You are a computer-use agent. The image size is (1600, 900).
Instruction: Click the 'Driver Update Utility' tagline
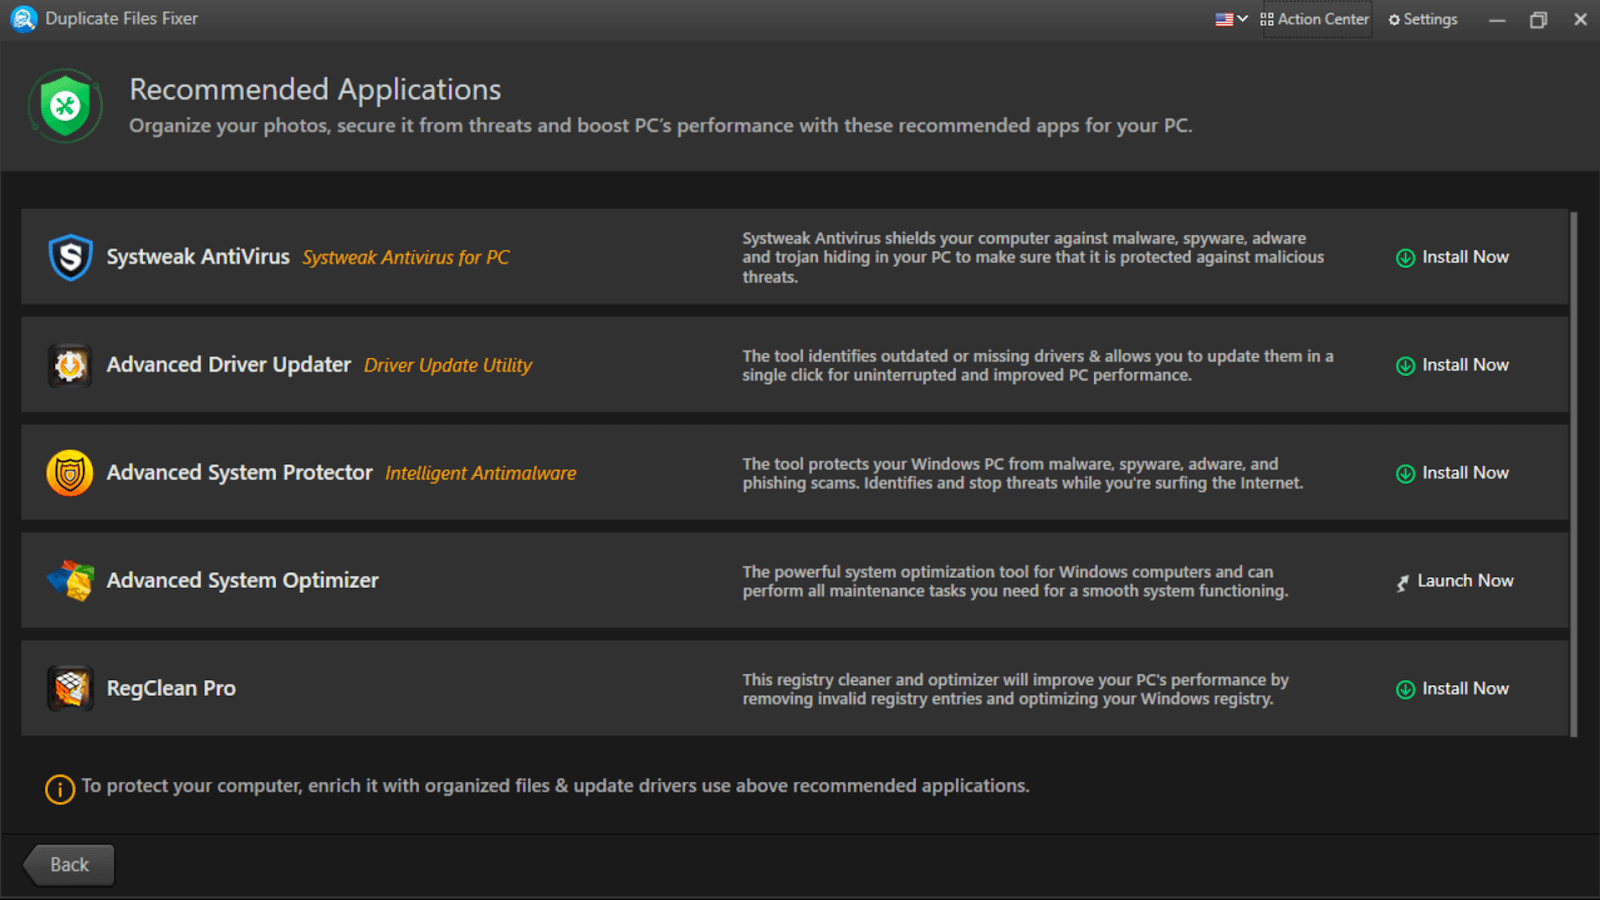pyautogui.click(x=448, y=366)
